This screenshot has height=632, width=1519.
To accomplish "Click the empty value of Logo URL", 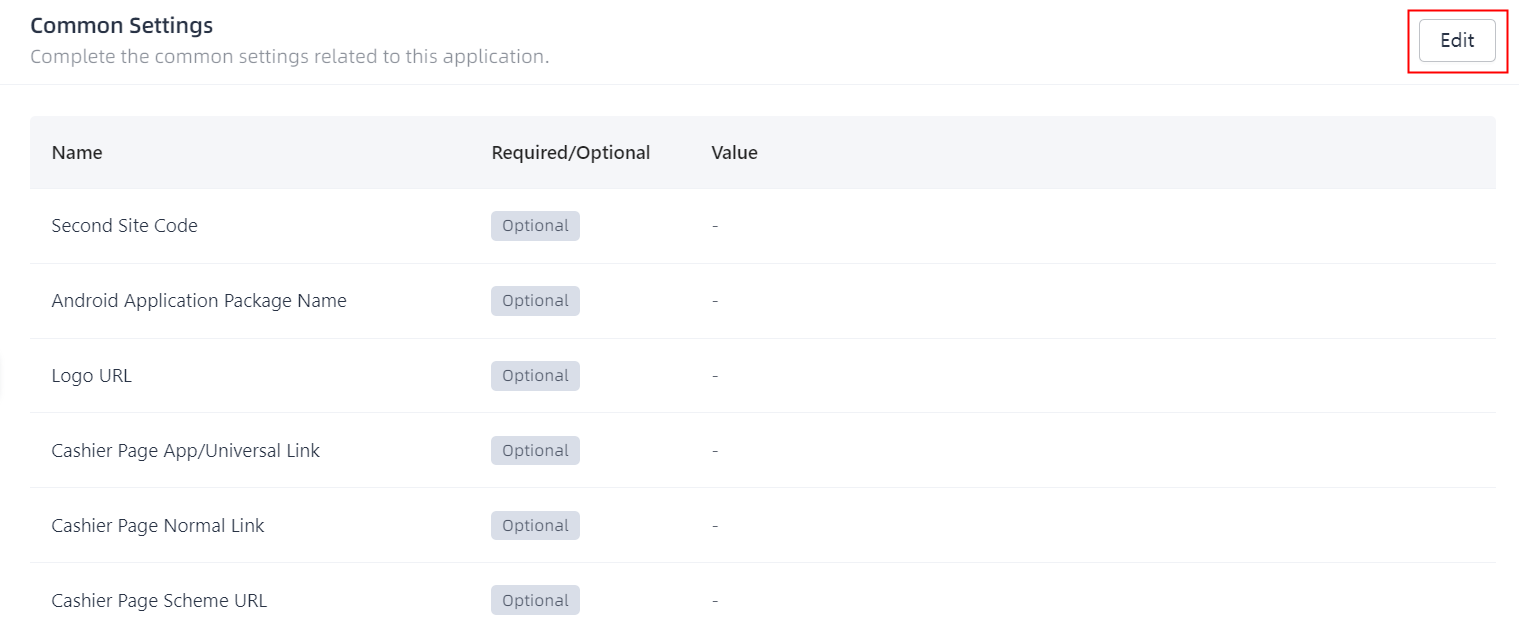I will tap(715, 376).
